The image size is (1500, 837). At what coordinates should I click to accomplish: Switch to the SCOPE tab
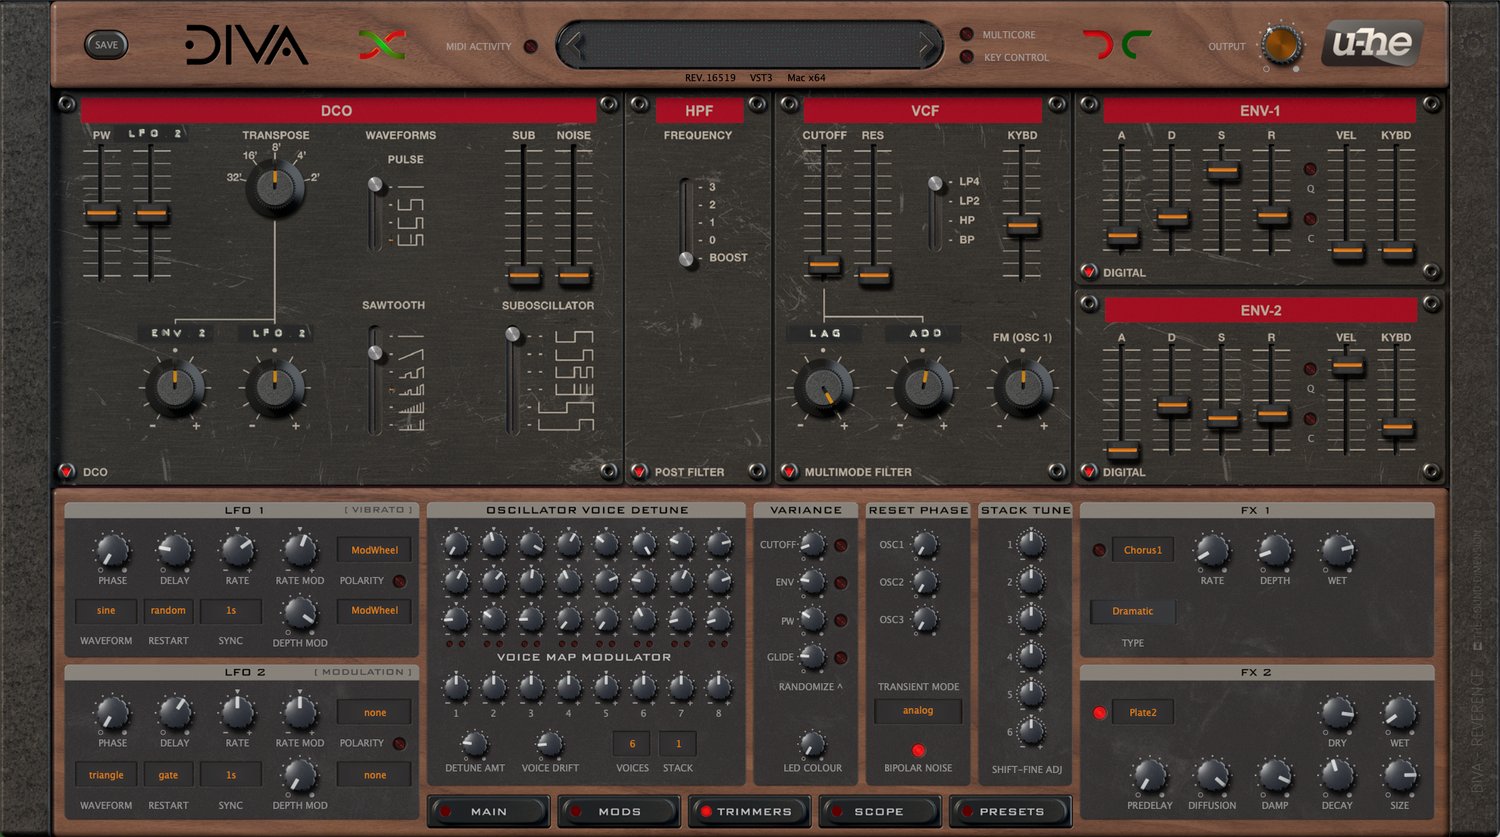(x=880, y=811)
